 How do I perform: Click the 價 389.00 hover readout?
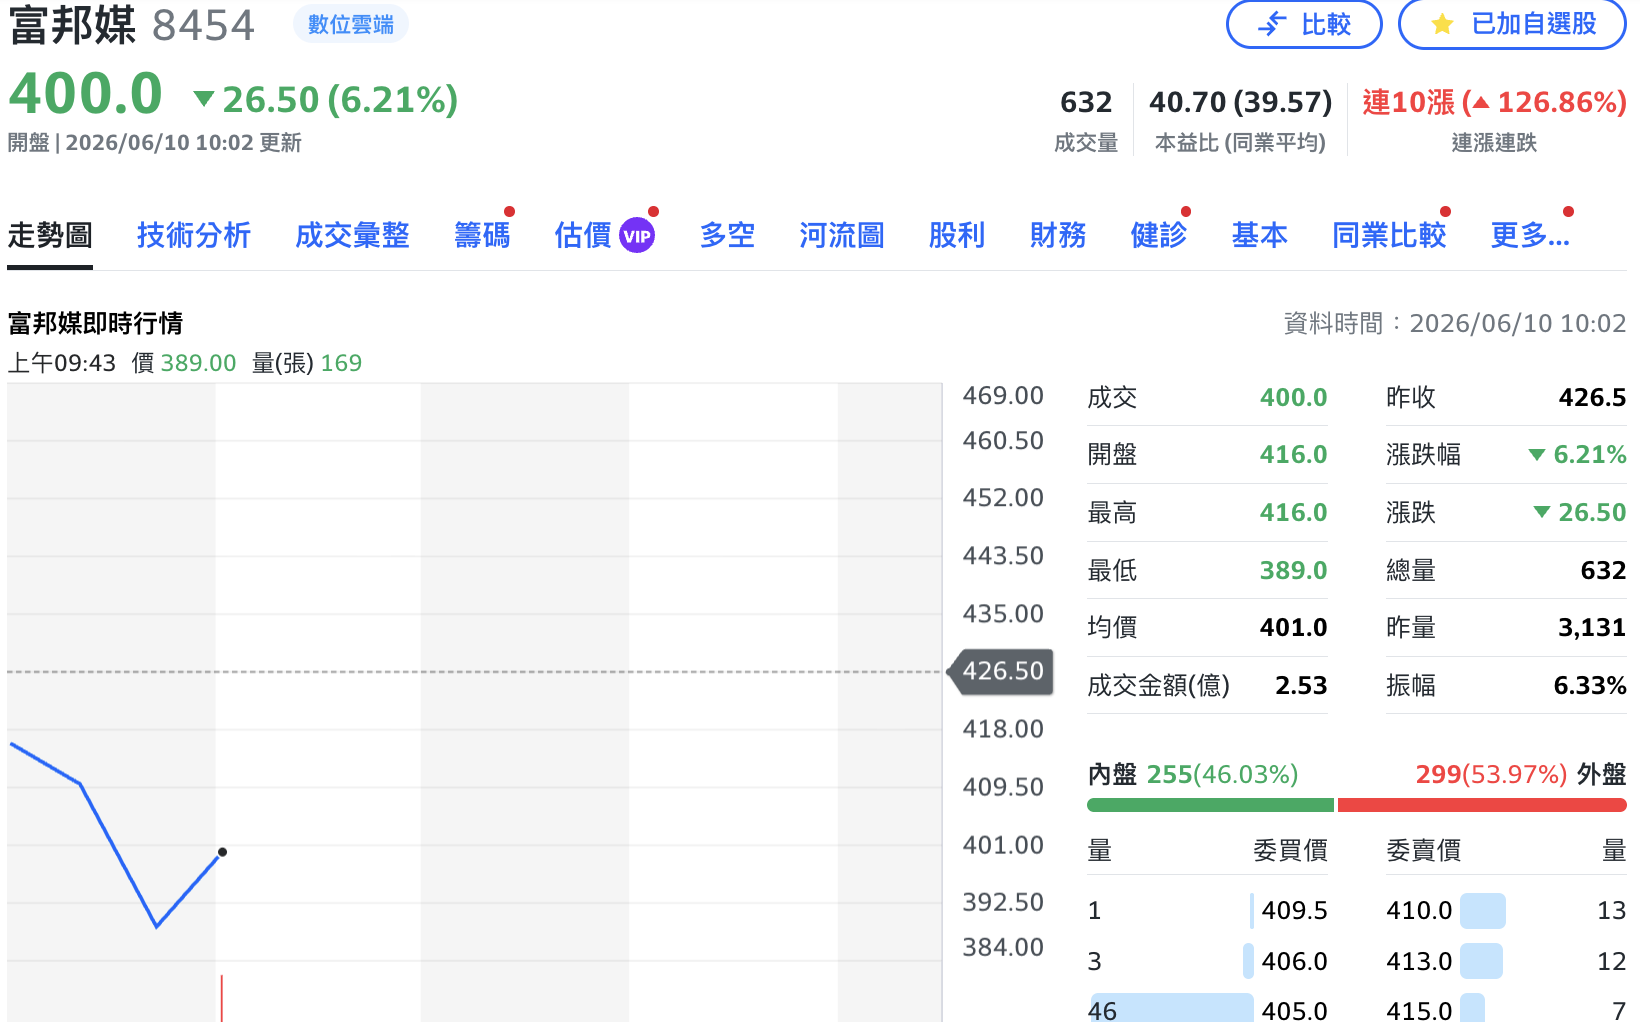coord(184,363)
